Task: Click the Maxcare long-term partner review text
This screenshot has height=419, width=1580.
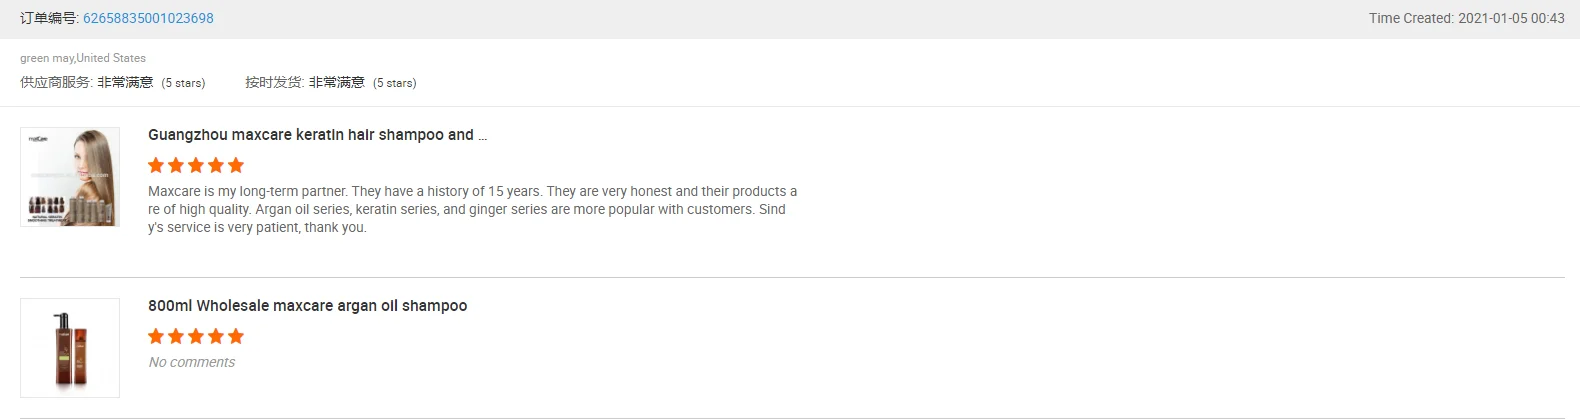Action: click(472, 209)
